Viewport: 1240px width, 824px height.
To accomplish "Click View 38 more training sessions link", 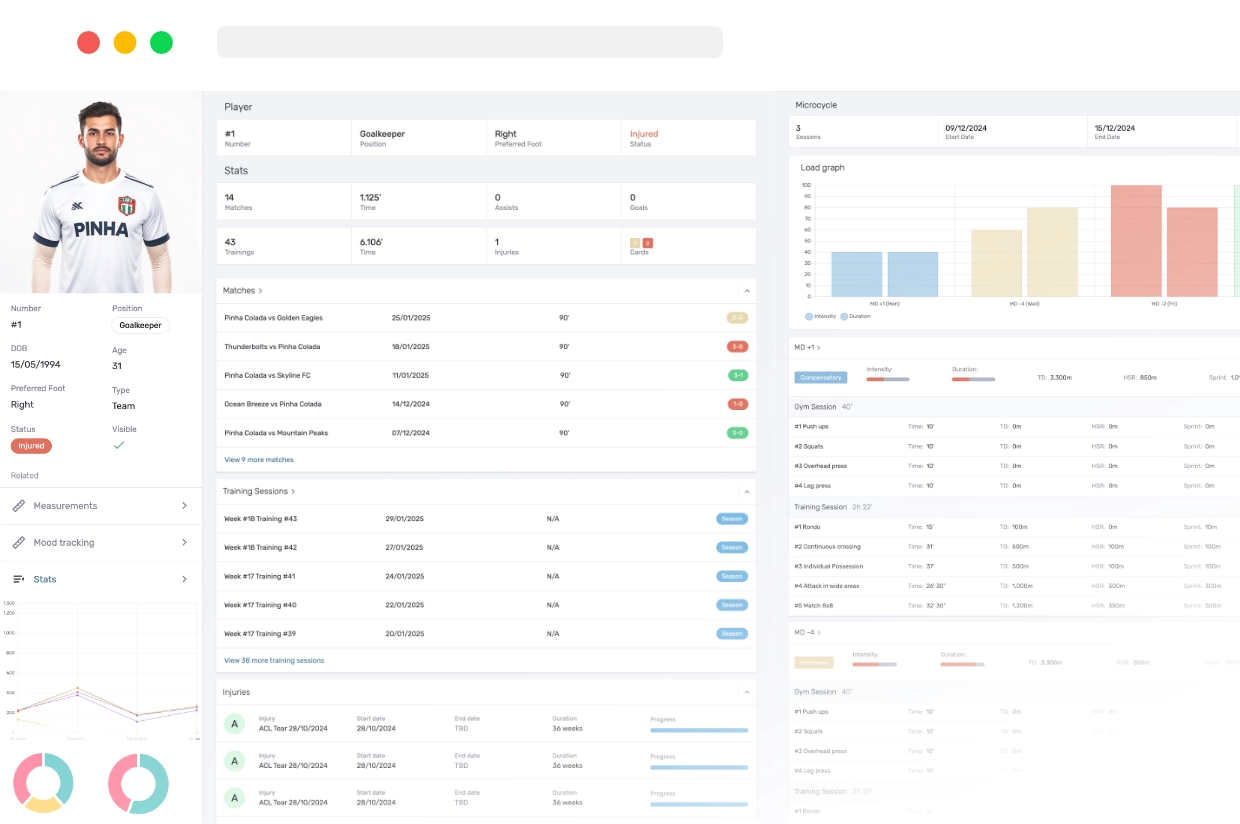I will (x=274, y=661).
